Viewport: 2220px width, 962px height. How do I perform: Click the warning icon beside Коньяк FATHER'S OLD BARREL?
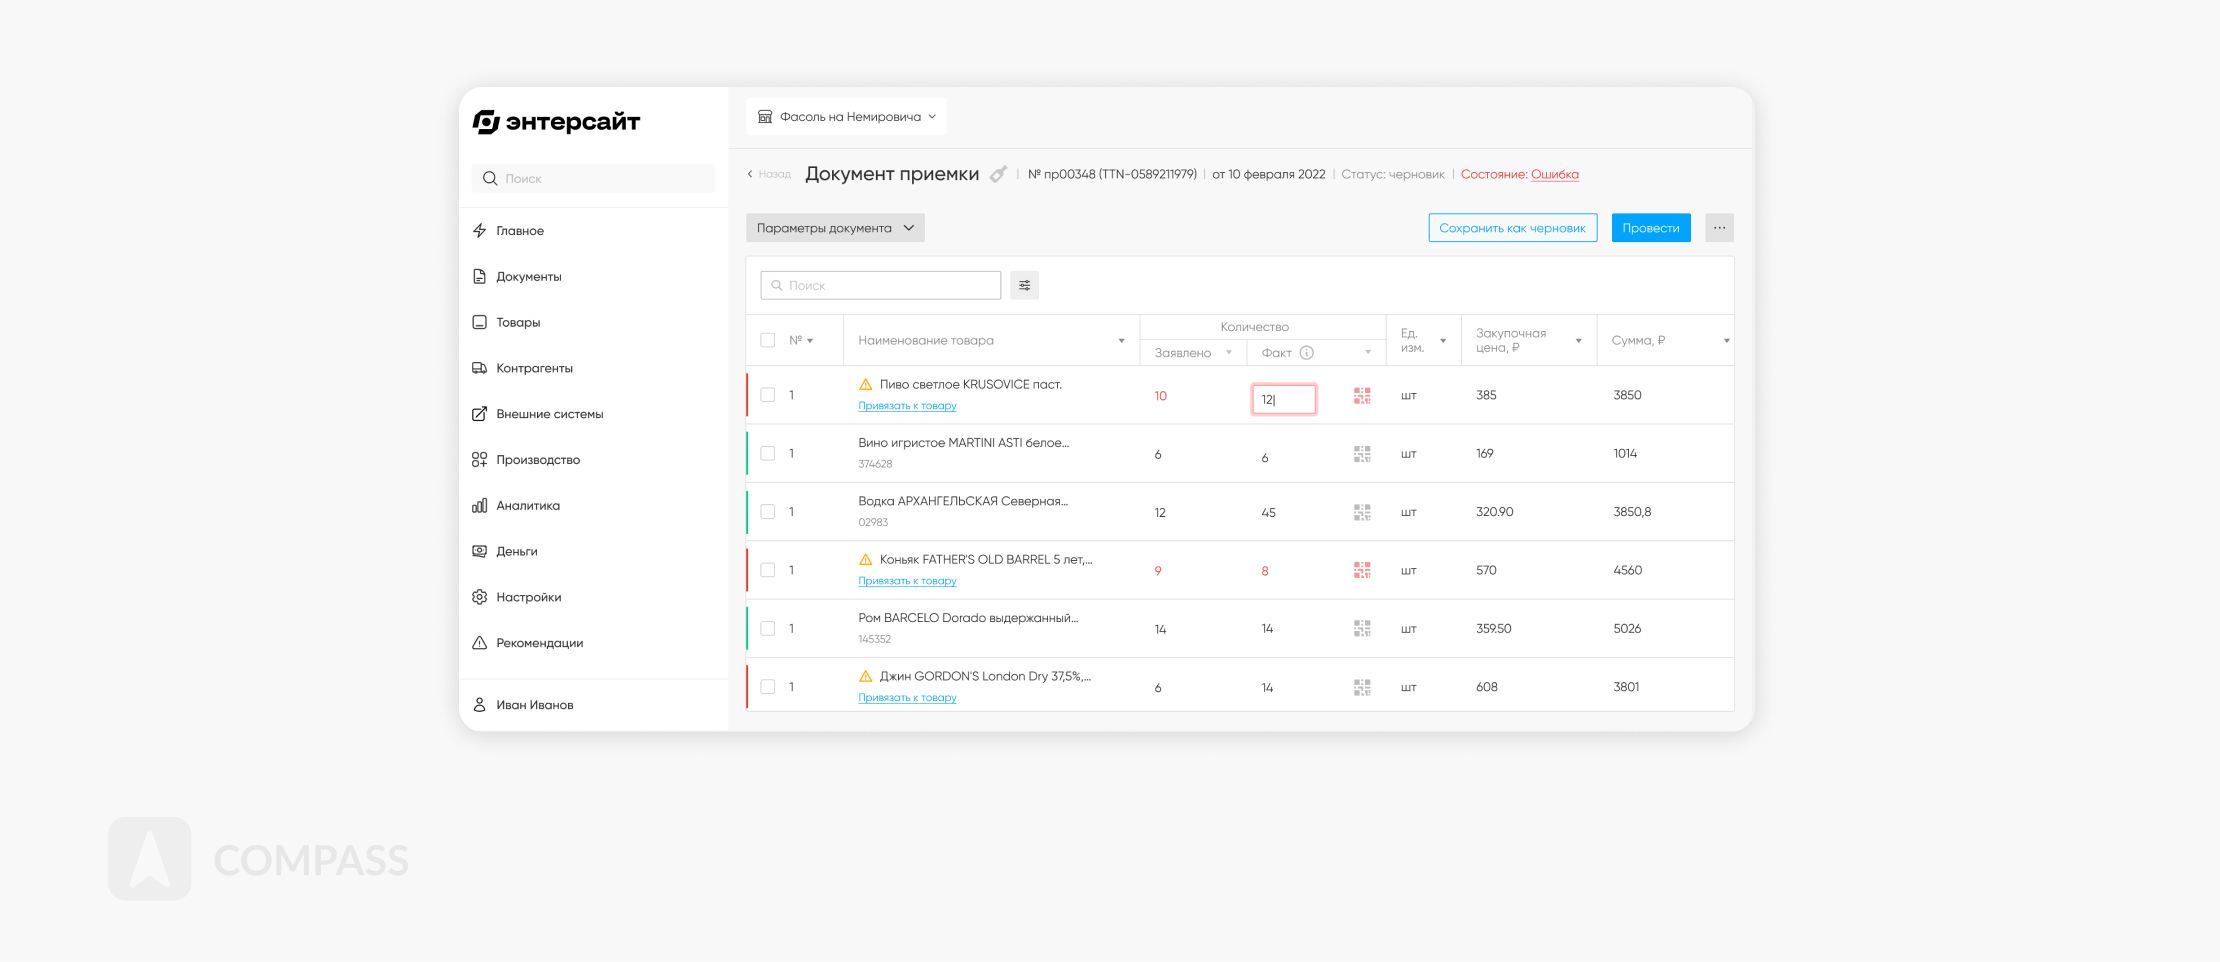pos(866,560)
